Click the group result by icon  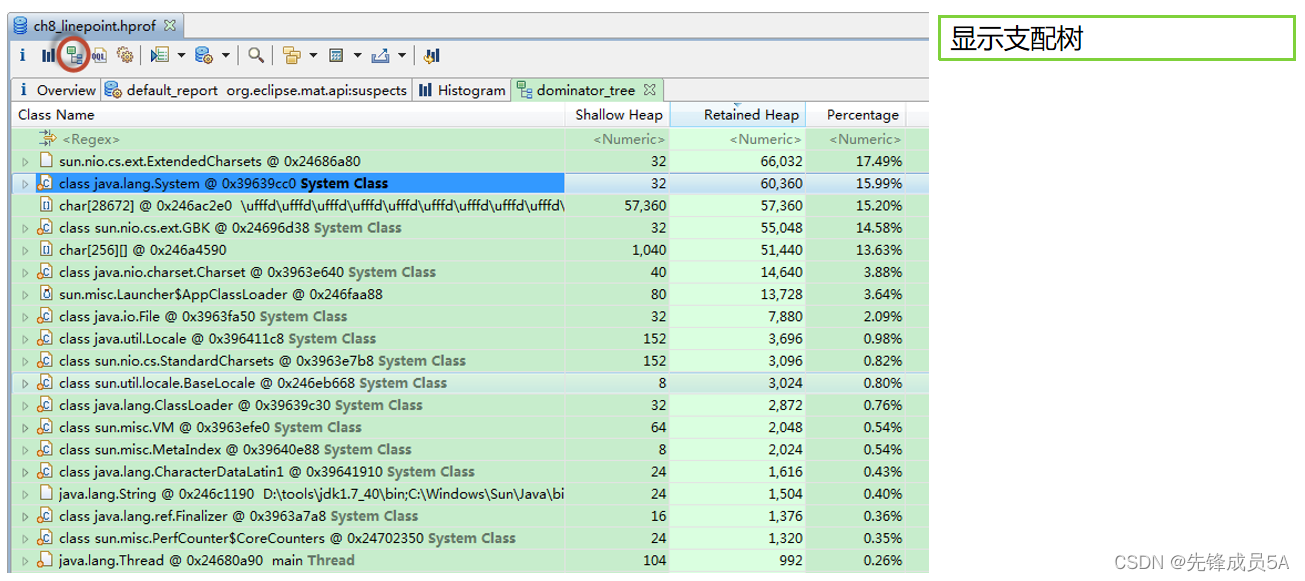tap(292, 56)
